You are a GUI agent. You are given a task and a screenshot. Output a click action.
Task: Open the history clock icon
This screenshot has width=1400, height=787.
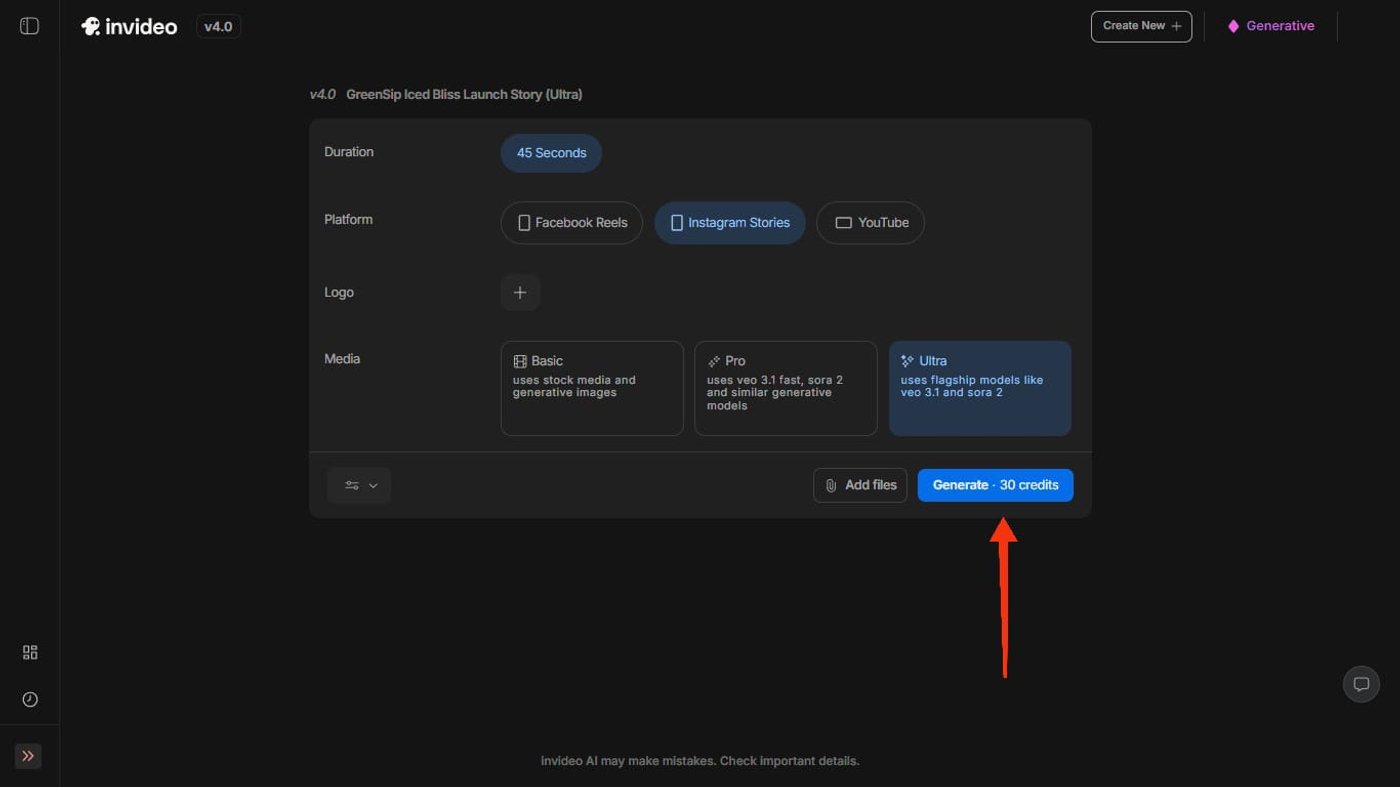(x=30, y=699)
